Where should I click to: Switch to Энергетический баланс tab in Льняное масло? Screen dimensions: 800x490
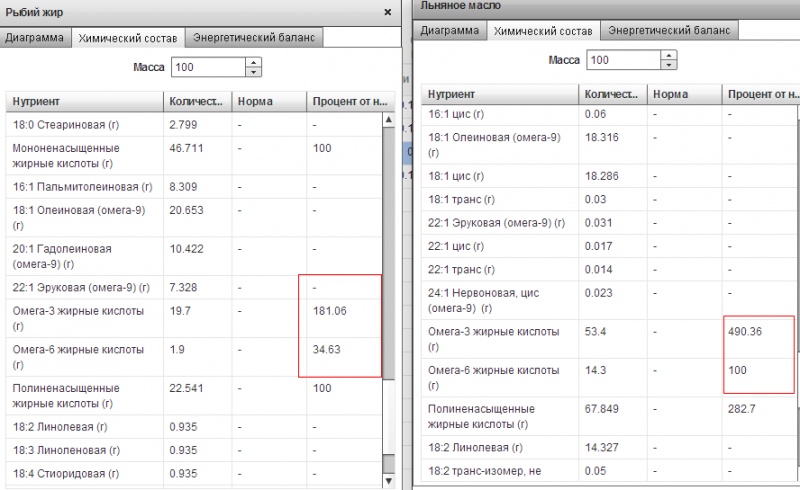pos(670,30)
